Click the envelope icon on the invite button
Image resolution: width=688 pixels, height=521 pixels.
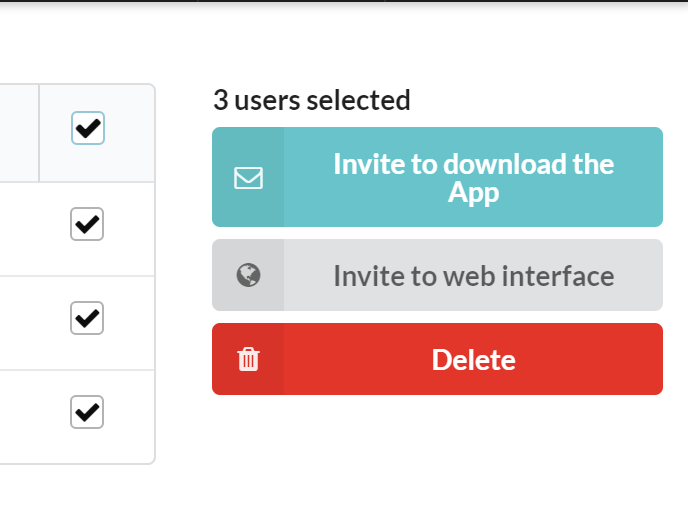[x=248, y=178]
